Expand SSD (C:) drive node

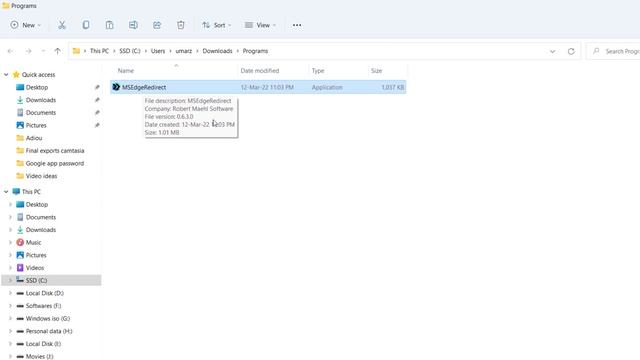pyautogui.click(x=10, y=280)
